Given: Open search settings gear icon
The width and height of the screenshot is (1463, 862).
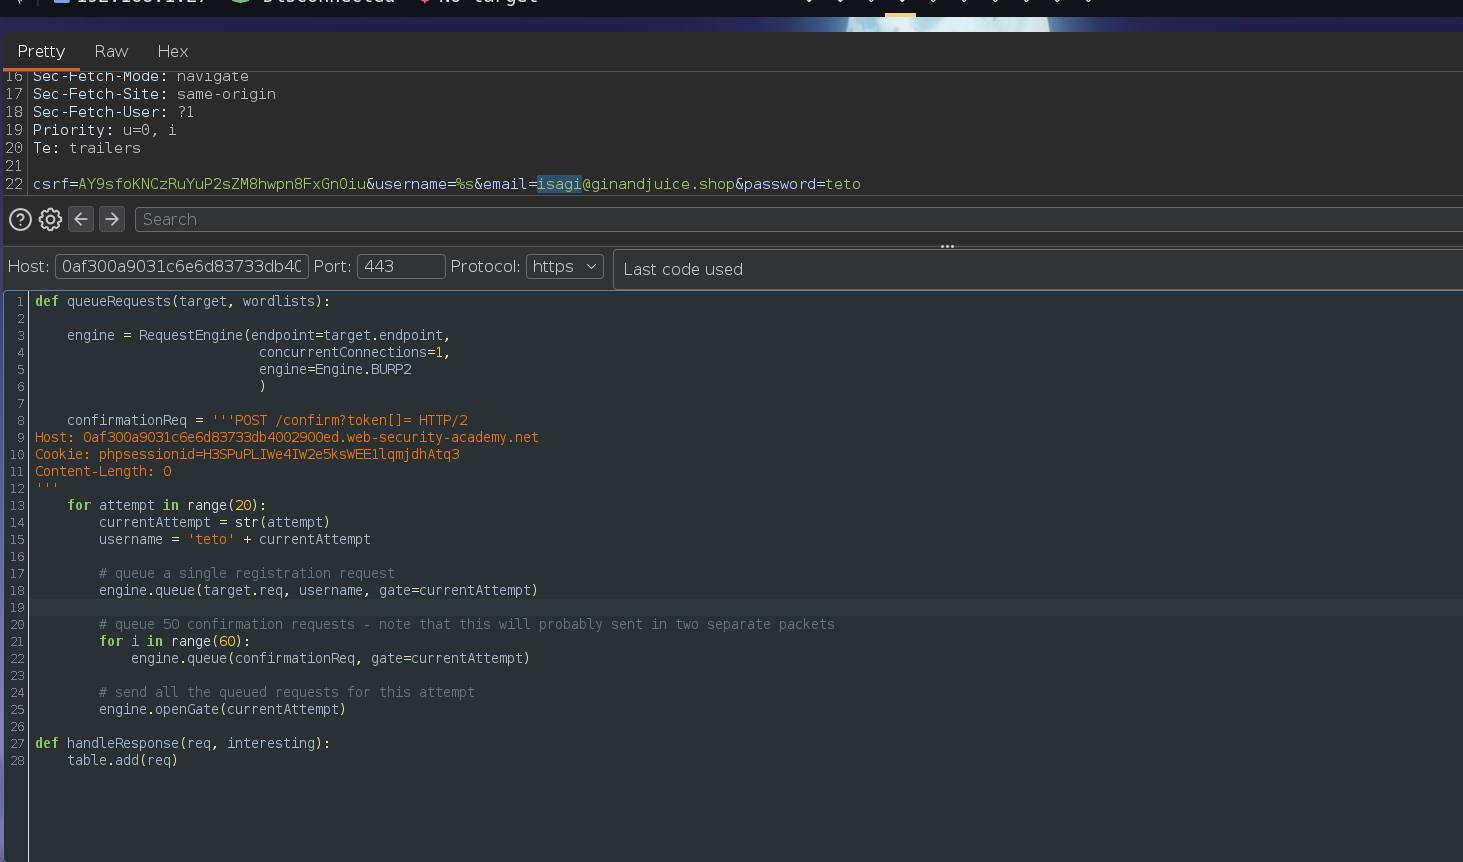Looking at the screenshot, I should point(50,219).
